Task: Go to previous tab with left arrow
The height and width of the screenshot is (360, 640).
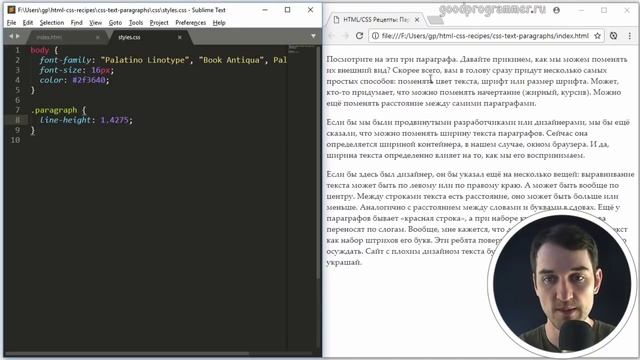Action: pos(11,36)
